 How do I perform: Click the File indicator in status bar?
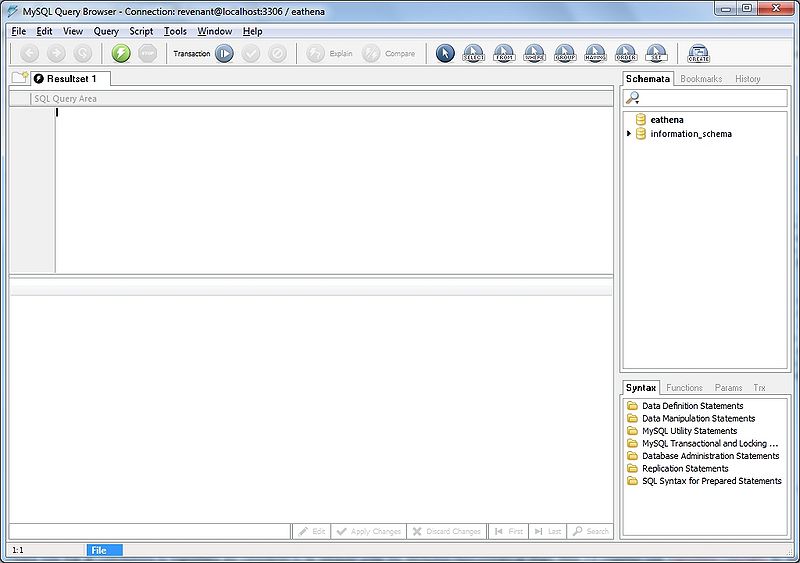[105, 550]
